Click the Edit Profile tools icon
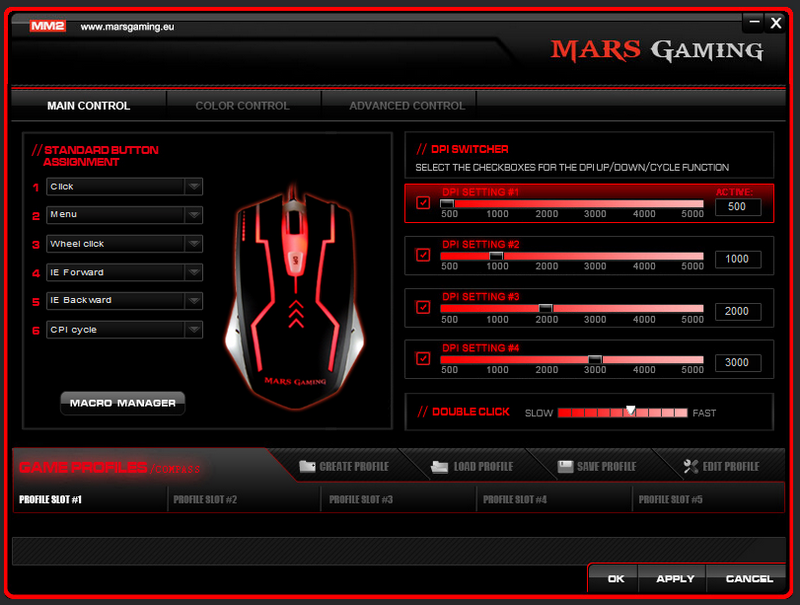Image resolution: width=800 pixels, height=605 pixels. (x=691, y=466)
